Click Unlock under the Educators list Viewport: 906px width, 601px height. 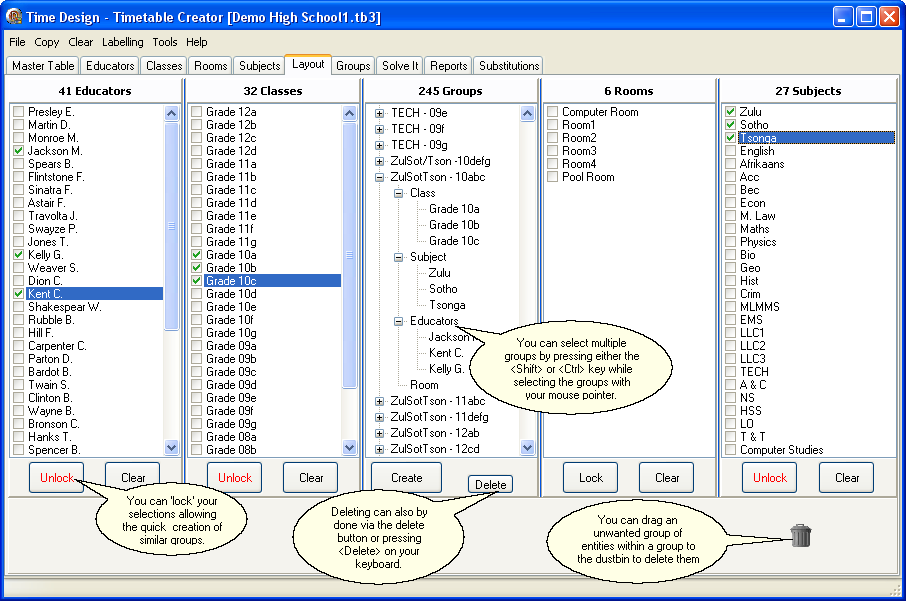(57, 478)
